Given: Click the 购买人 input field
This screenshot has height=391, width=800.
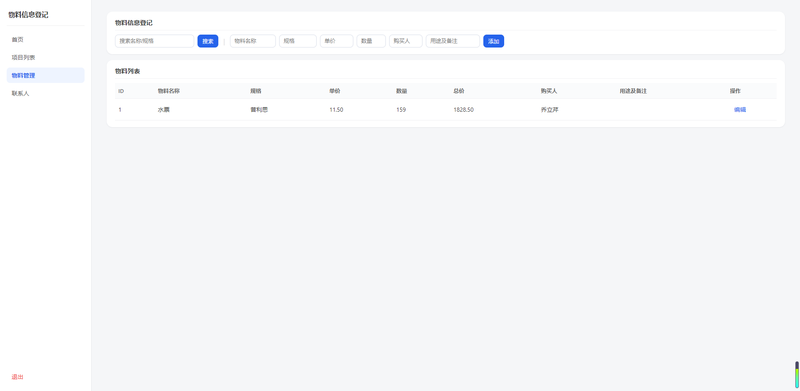Looking at the screenshot, I should [x=406, y=41].
